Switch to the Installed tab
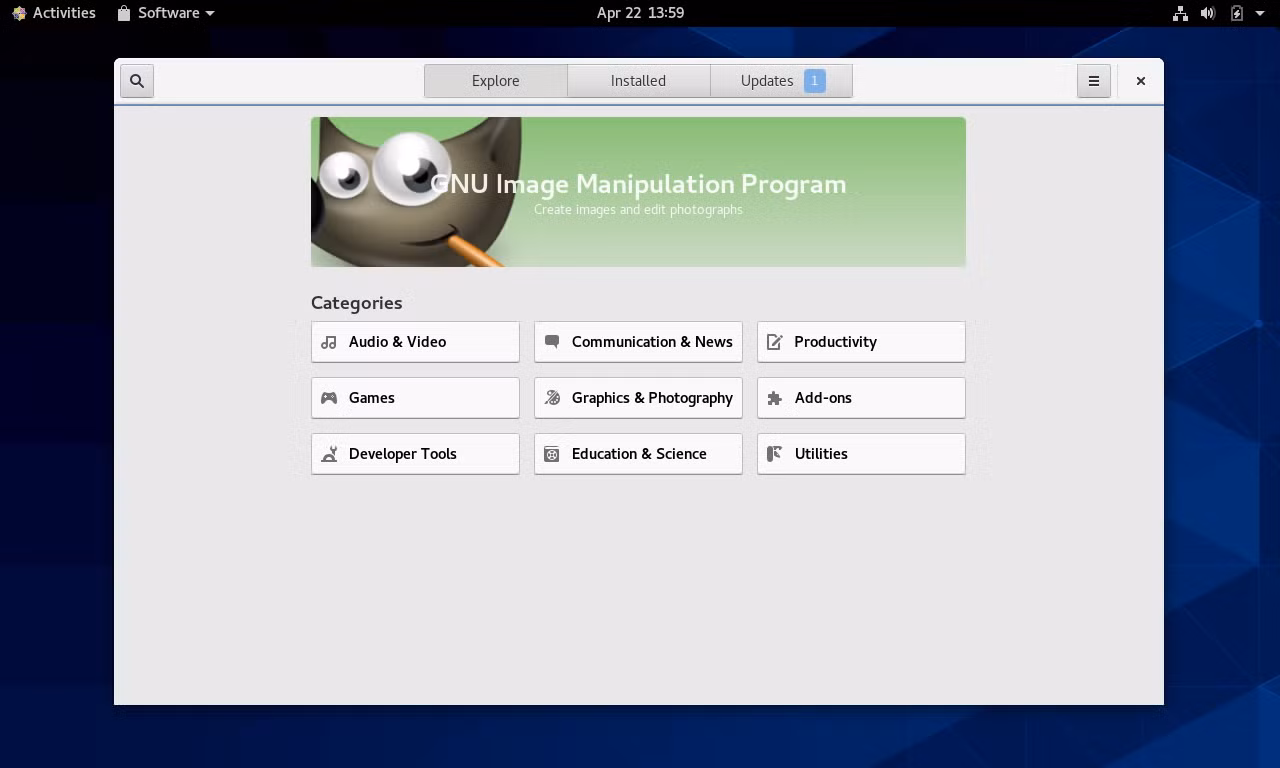This screenshot has width=1280, height=768. 638,81
